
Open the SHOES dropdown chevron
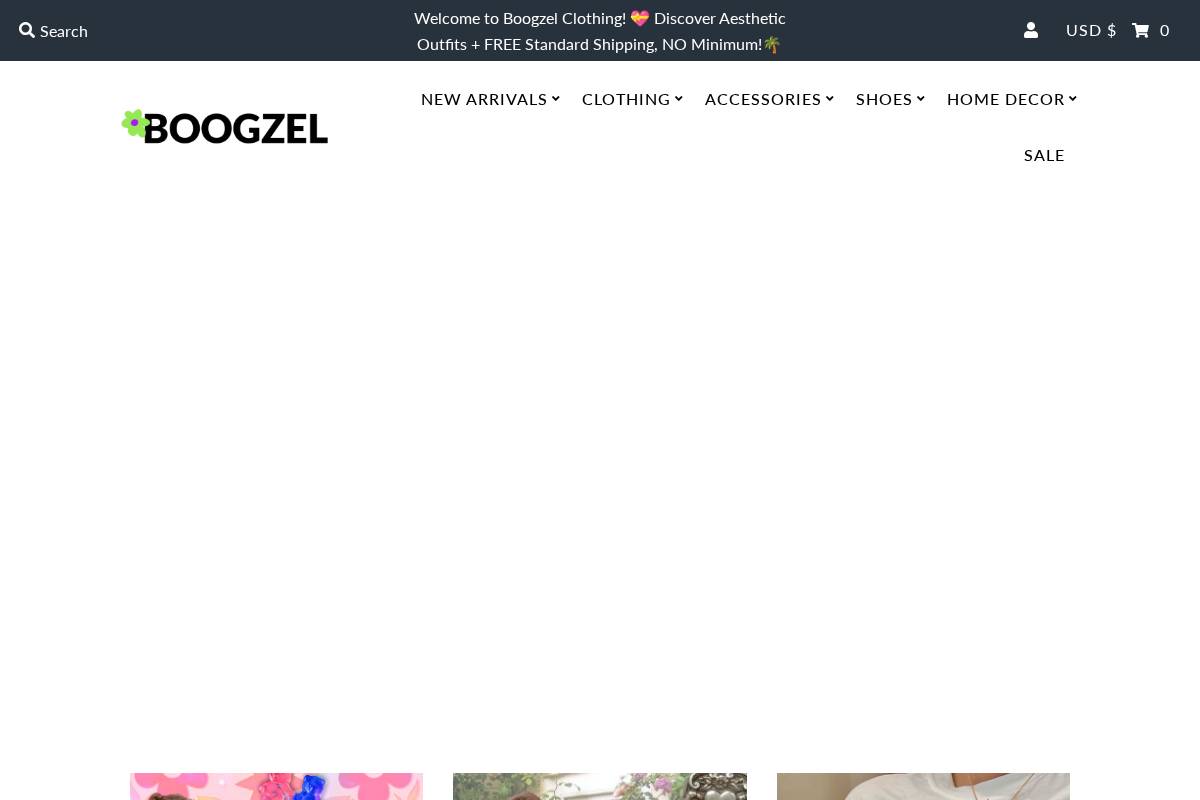[x=921, y=98]
